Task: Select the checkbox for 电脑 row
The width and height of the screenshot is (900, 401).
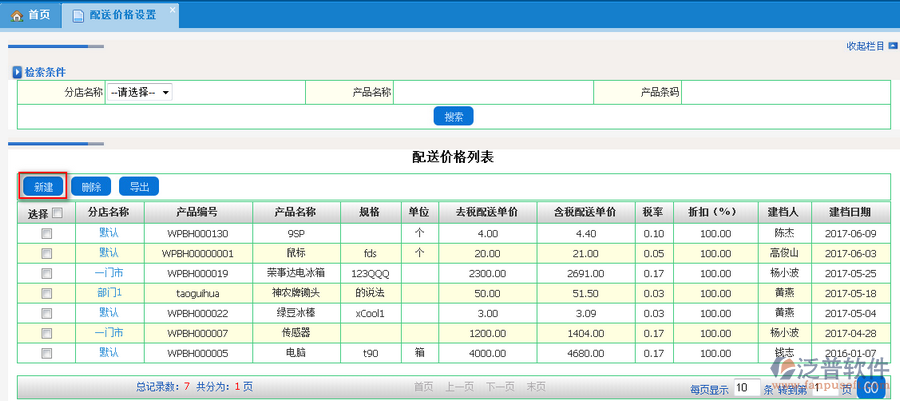Action: point(46,353)
